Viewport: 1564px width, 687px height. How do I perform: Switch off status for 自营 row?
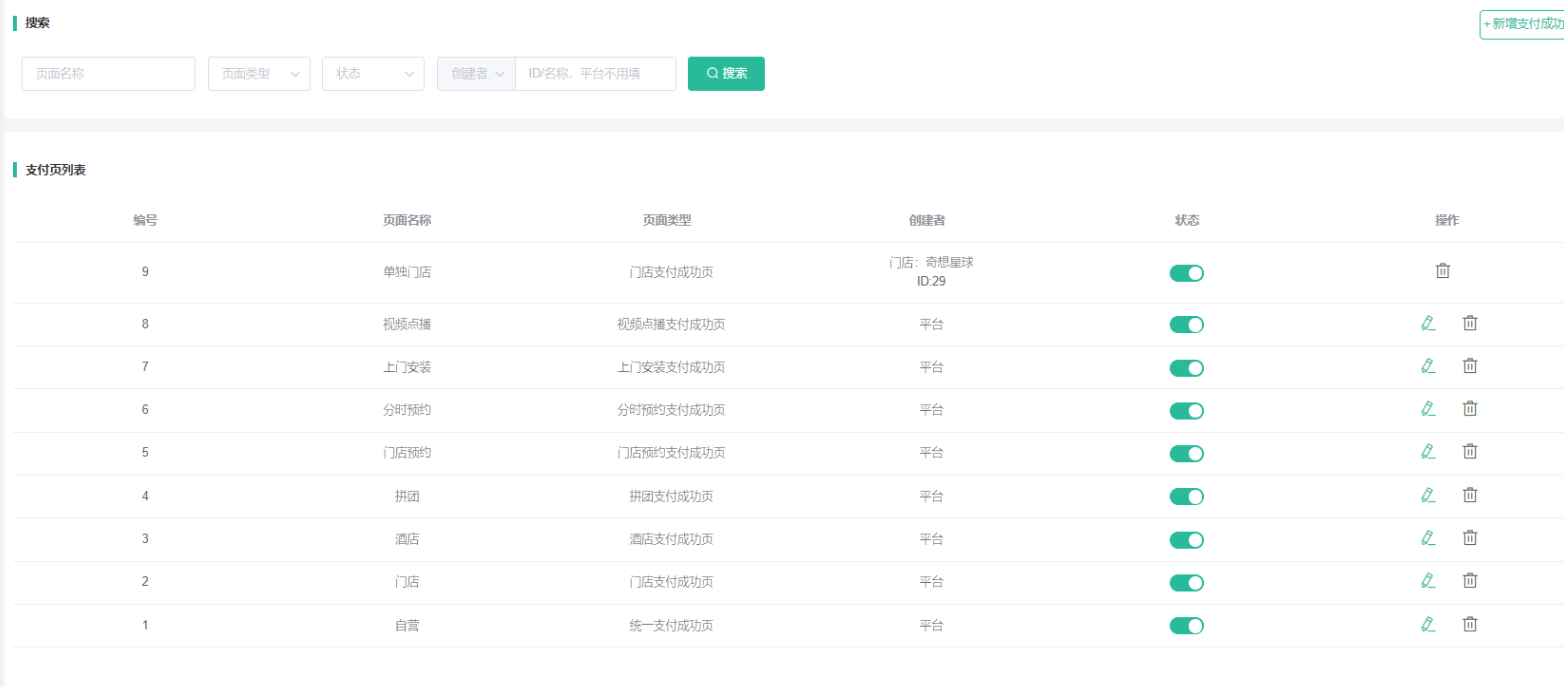[x=1186, y=627]
